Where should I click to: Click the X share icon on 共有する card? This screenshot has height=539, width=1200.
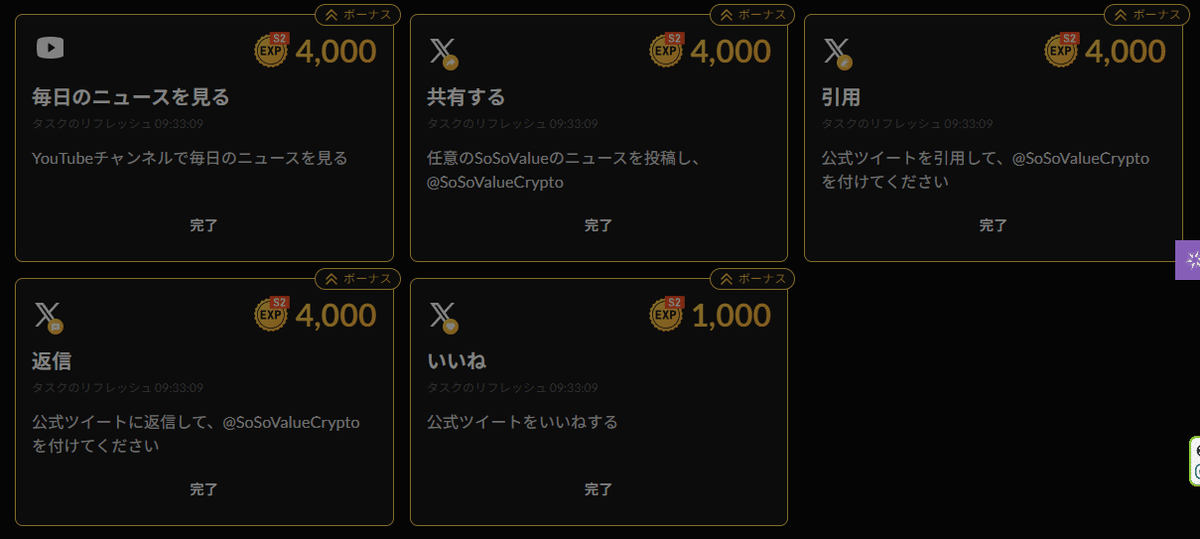(x=443, y=52)
